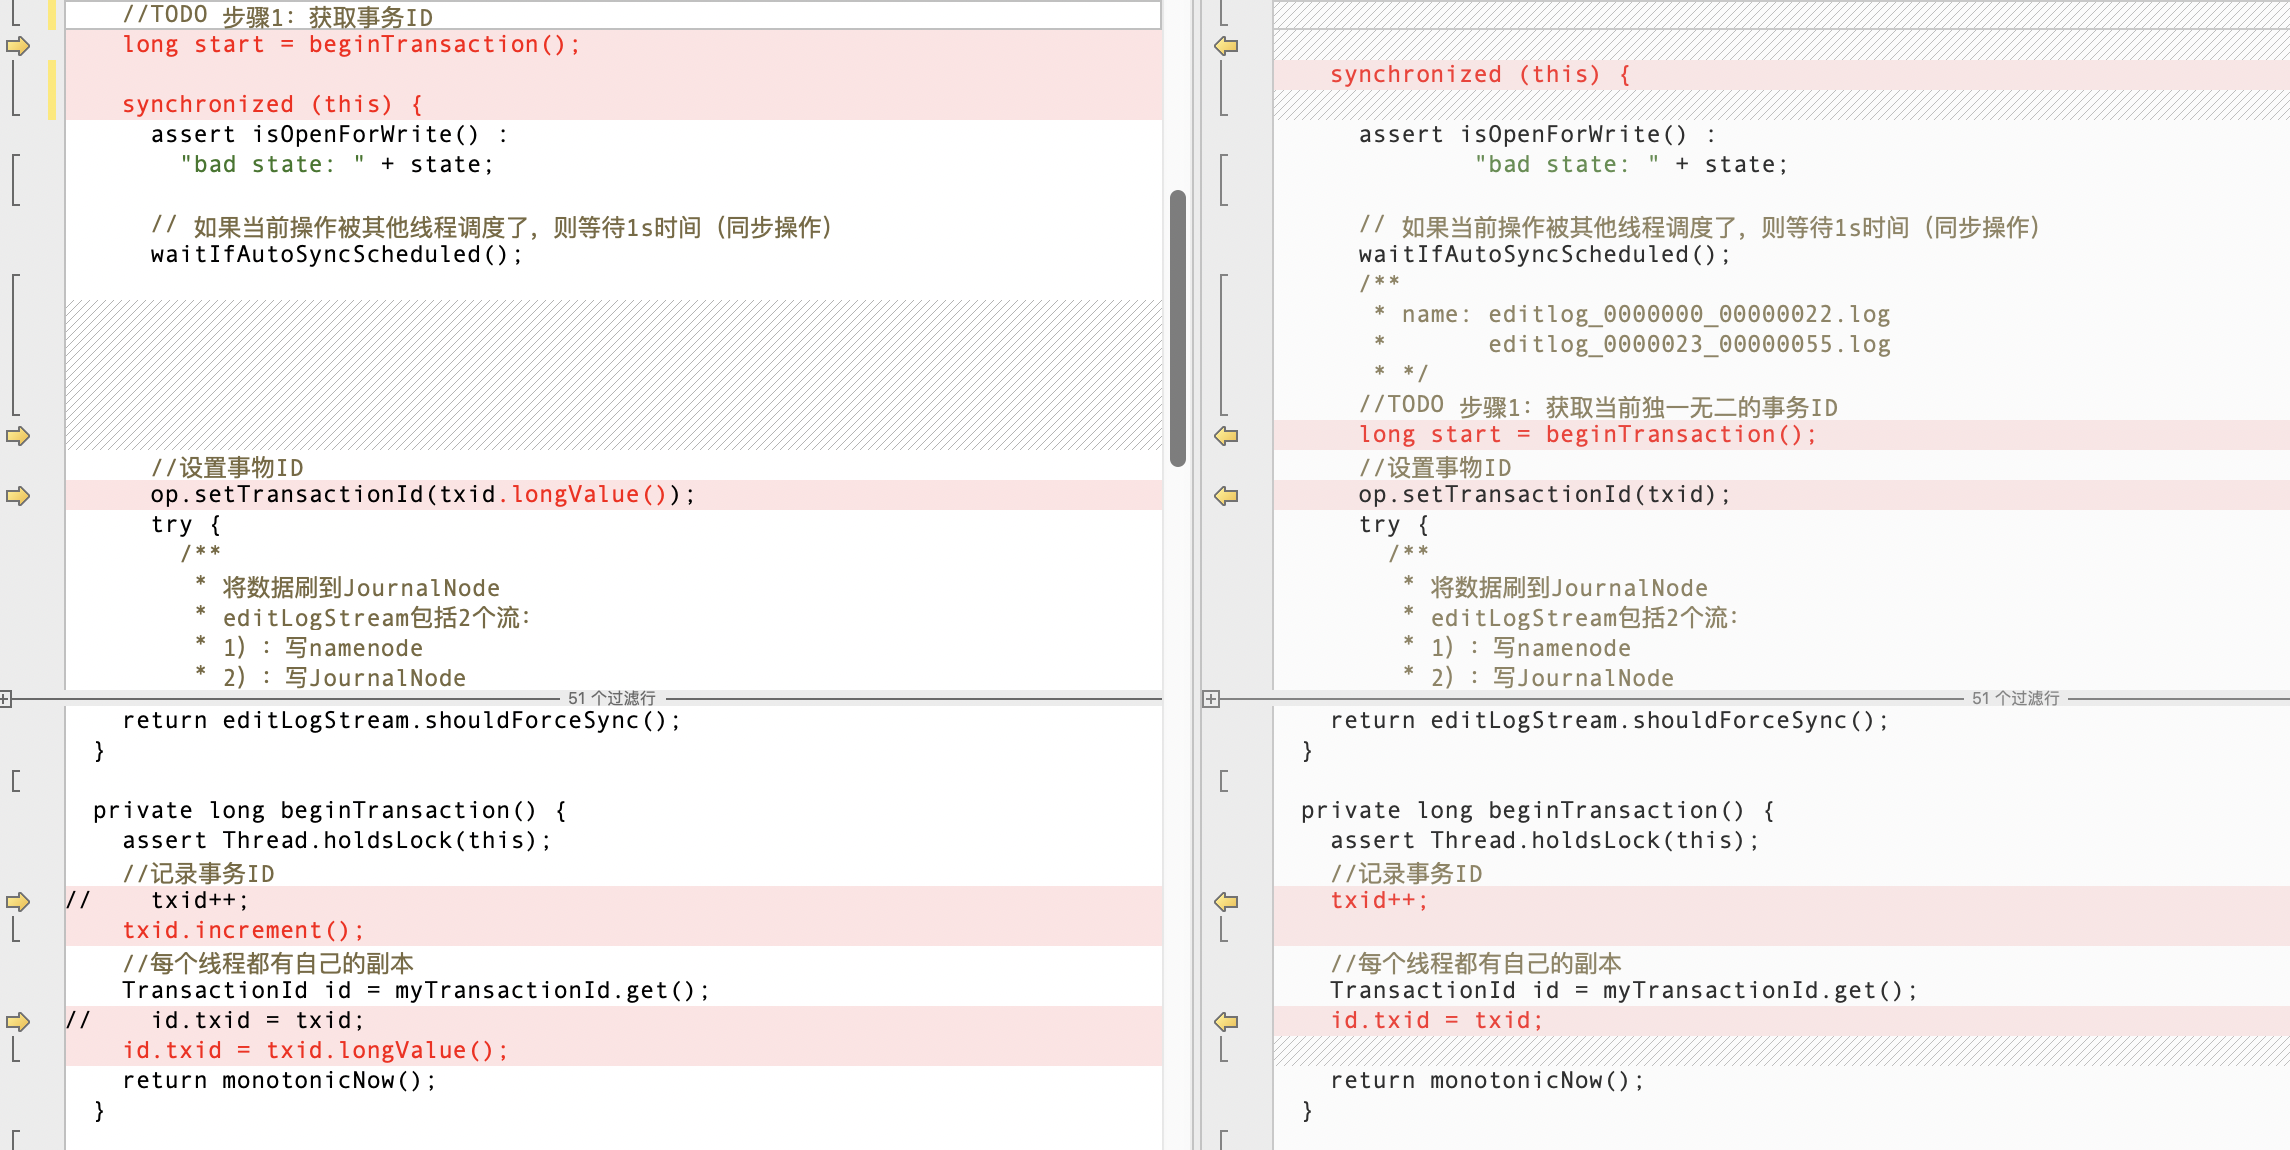Click the left pane vertical scrollbar thumb
The width and height of the screenshot is (2290, 1150).
[1178, 328]
